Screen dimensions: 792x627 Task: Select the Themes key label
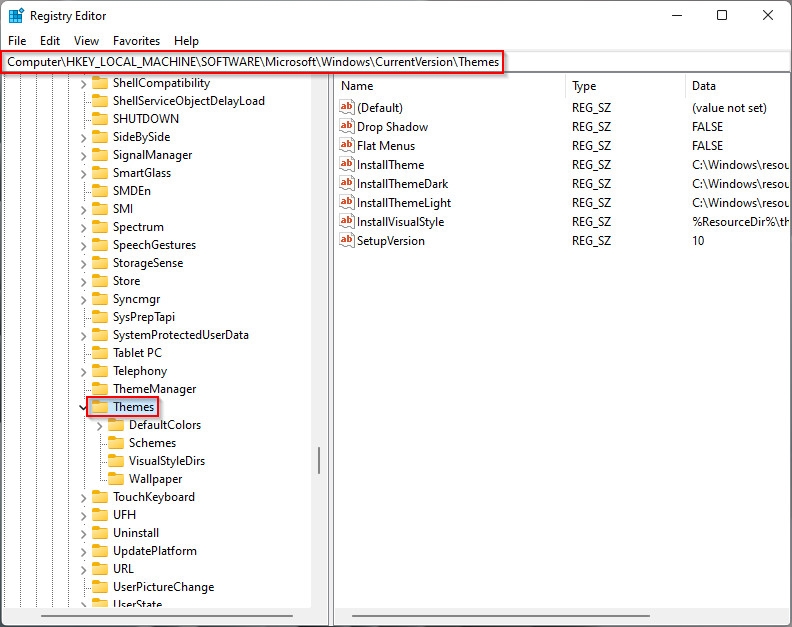point(133,407)
